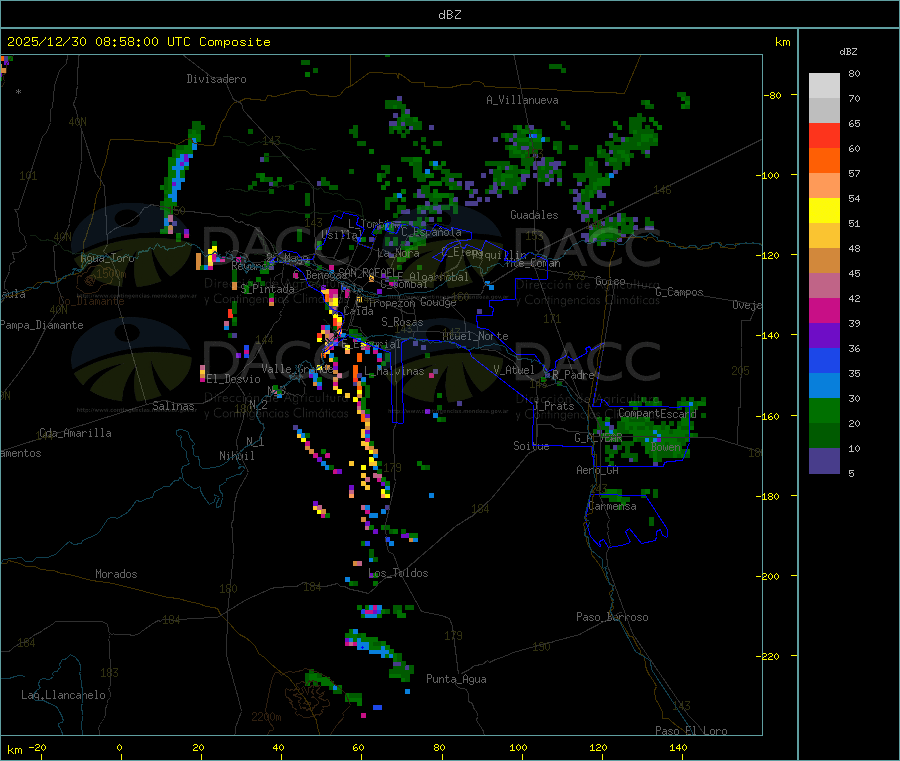Click the R_Padre location label
Screen dimensions: 900x761
point(573,375)
